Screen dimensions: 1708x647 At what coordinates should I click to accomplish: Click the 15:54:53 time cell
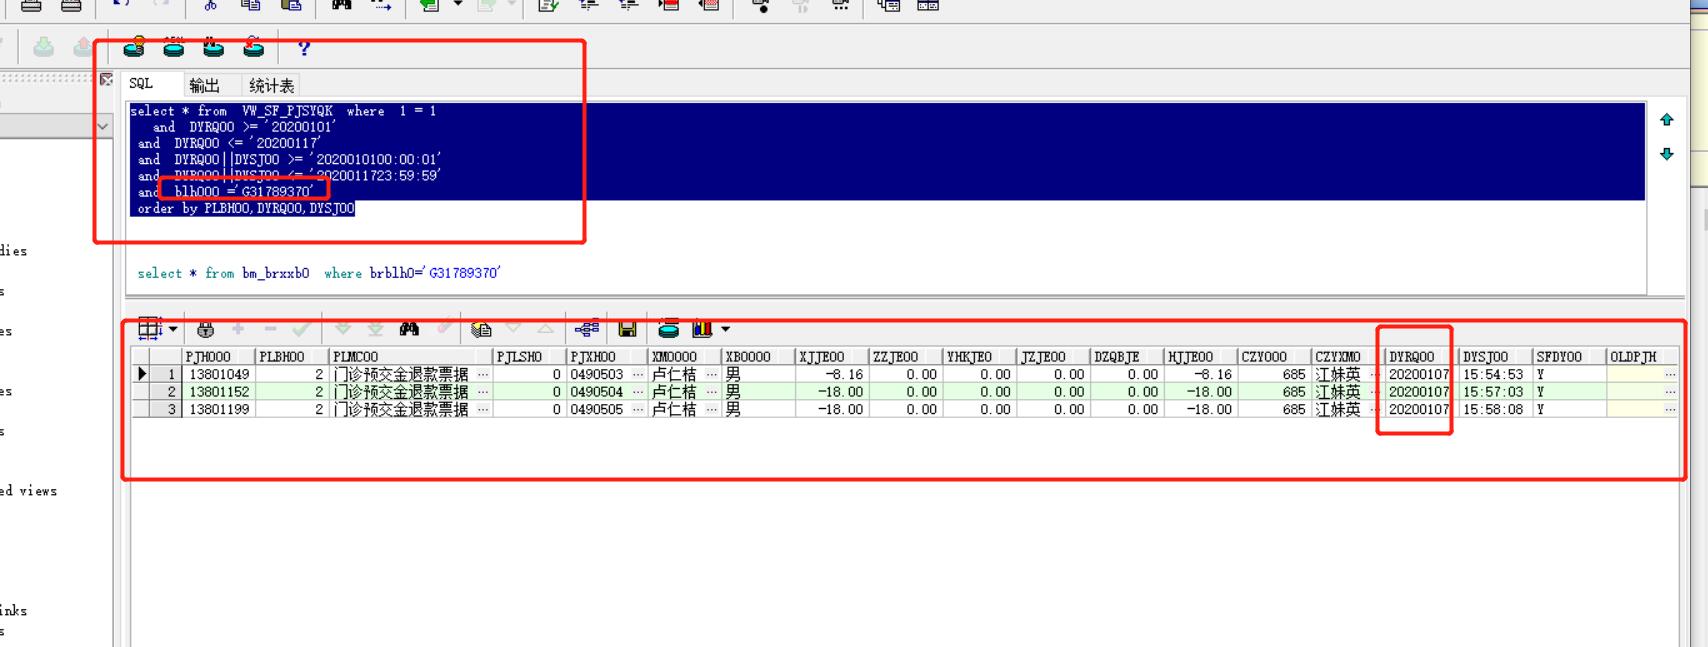(1495, 374)
